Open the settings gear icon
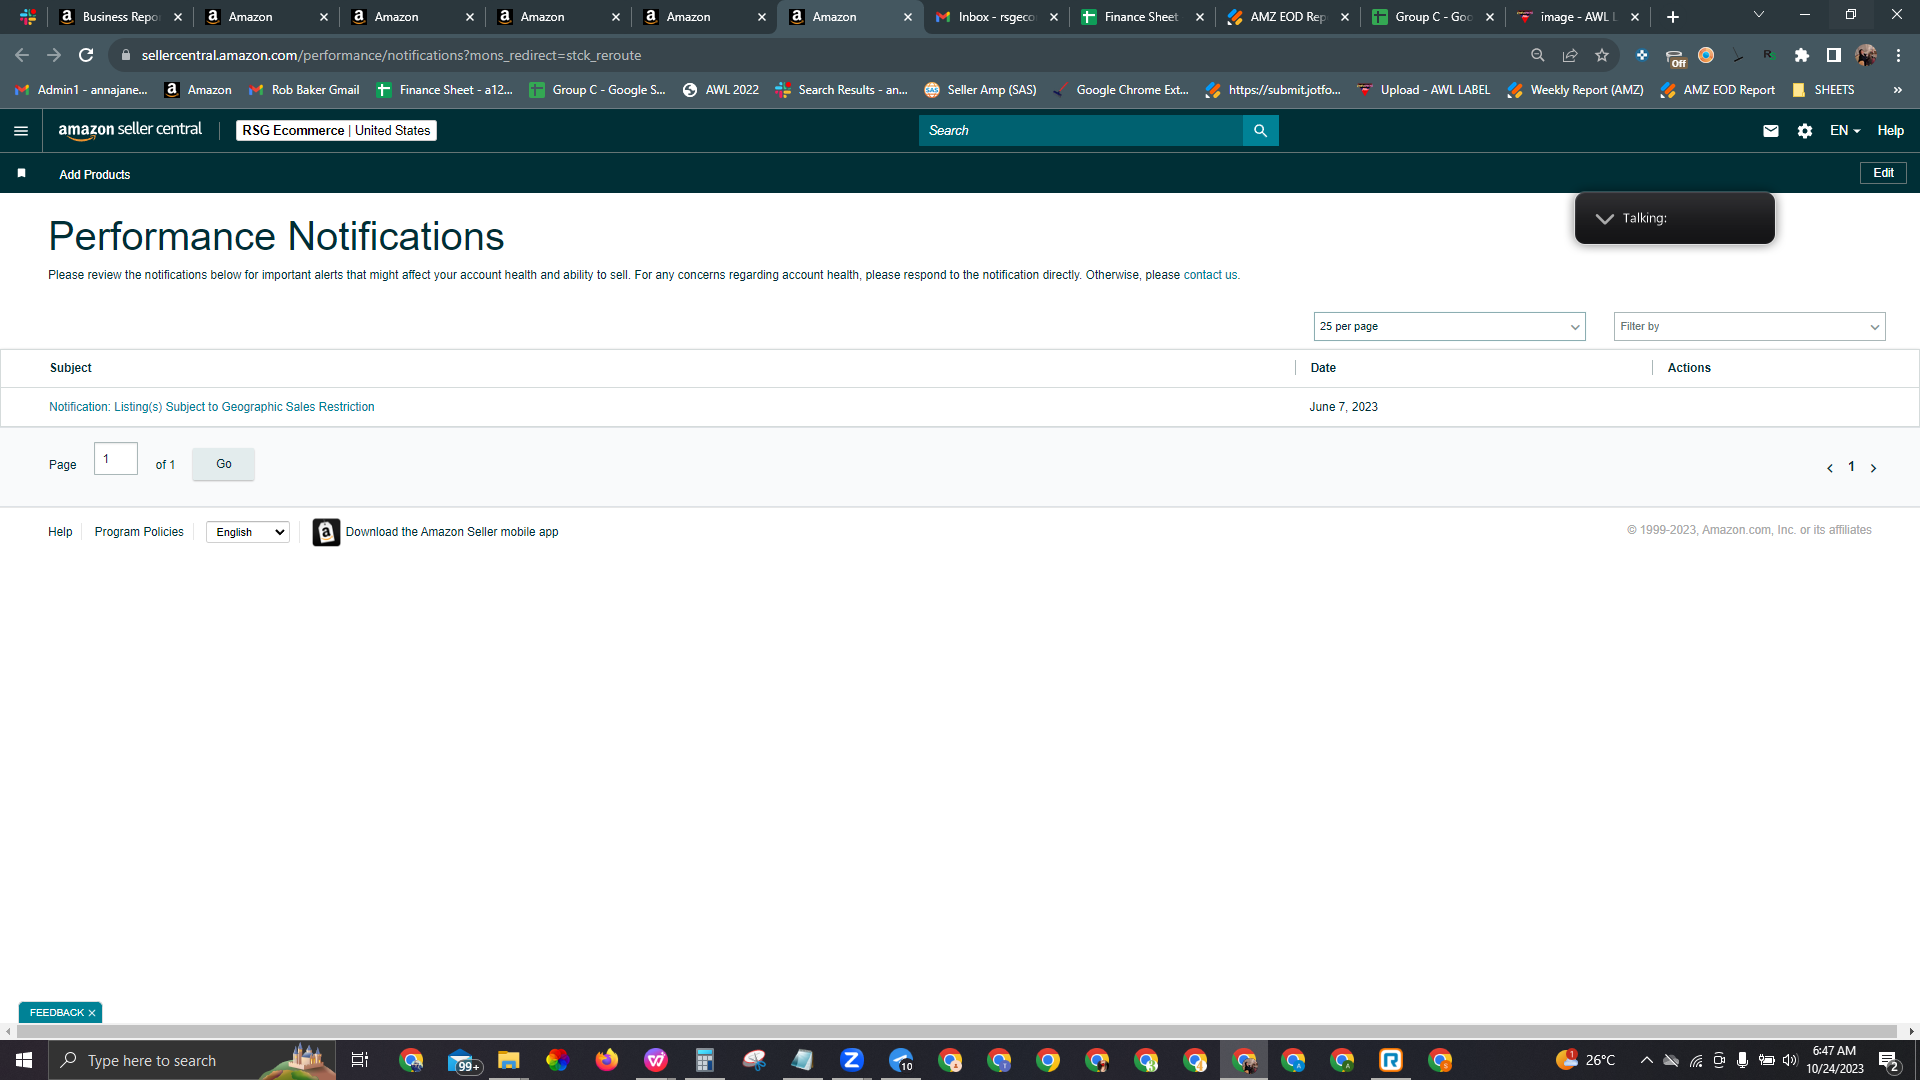The width and height of the screenshot is (1920, 1080). [x=1805, y=131]
